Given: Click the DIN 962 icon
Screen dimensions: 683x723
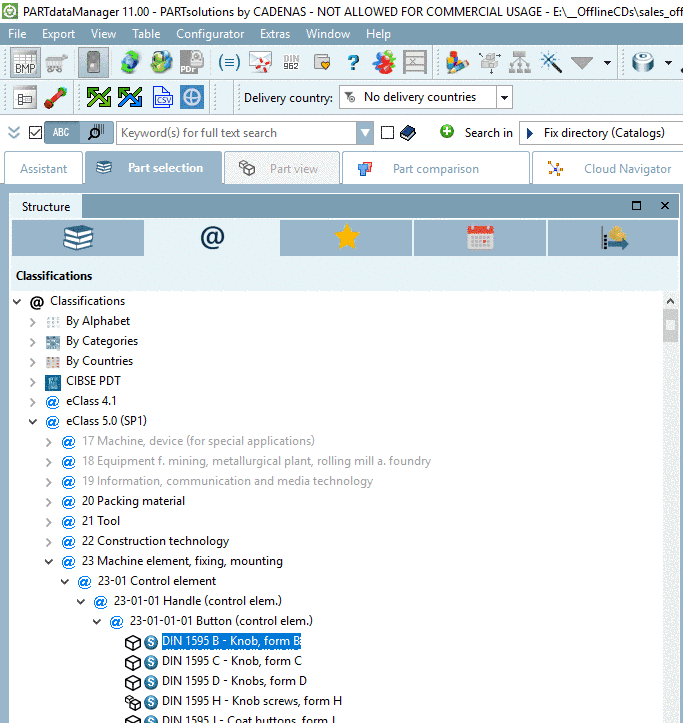Looking at the screenshot, I should pos(291,62).
